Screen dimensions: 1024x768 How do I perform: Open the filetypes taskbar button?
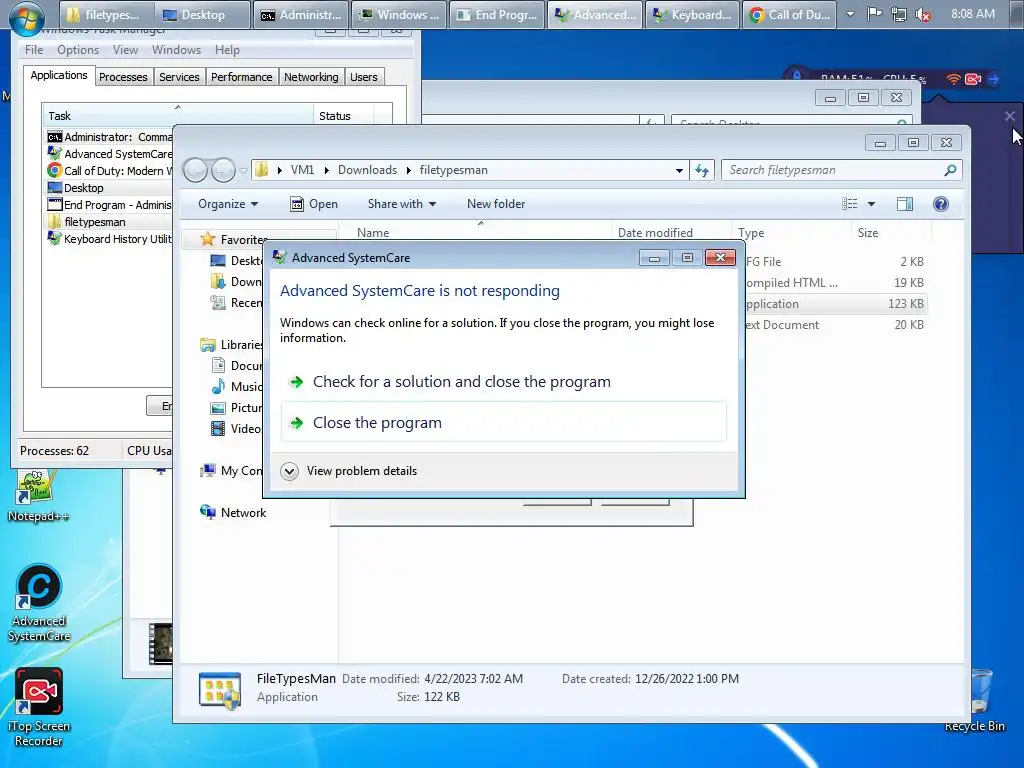[107, 14]
